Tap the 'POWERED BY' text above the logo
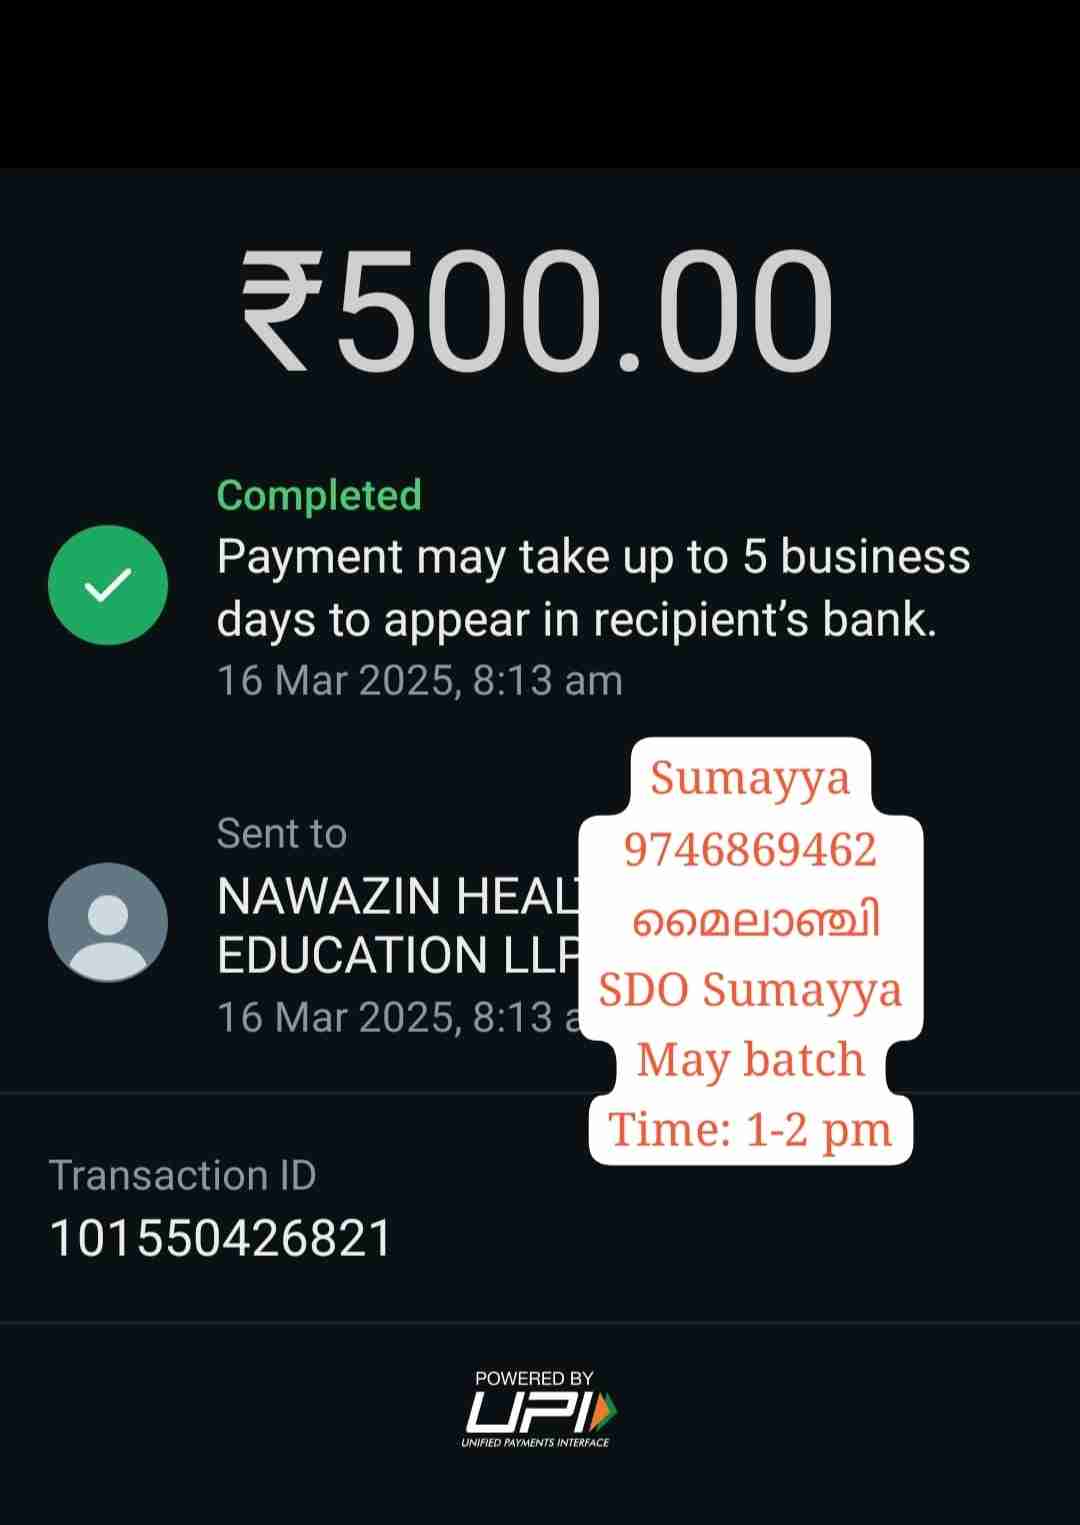This screenshot has height=1525, width=1080. tap(534, 1378)
